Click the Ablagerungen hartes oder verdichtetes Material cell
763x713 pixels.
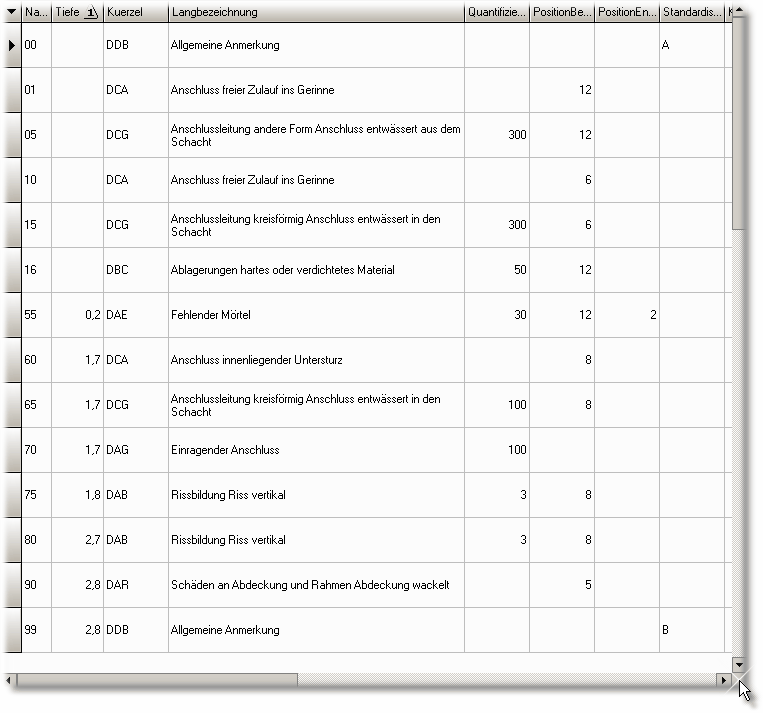point(315,270)
